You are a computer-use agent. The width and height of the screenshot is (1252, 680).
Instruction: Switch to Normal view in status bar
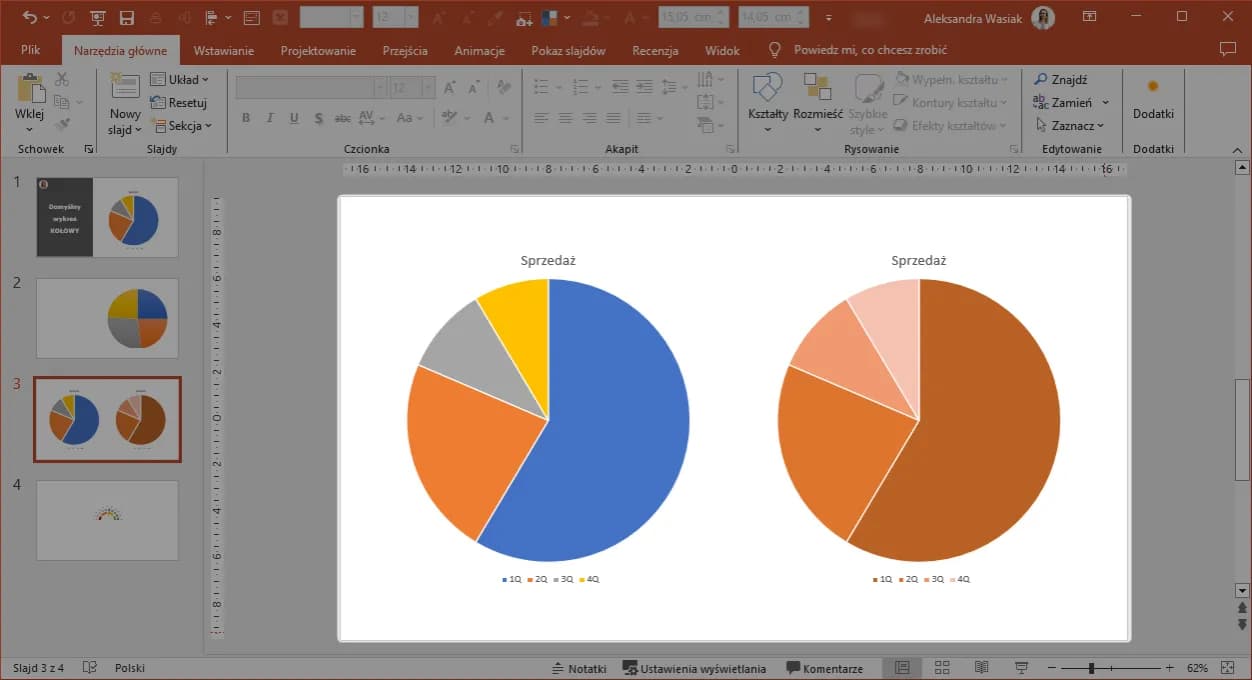(x=902, y=668)
